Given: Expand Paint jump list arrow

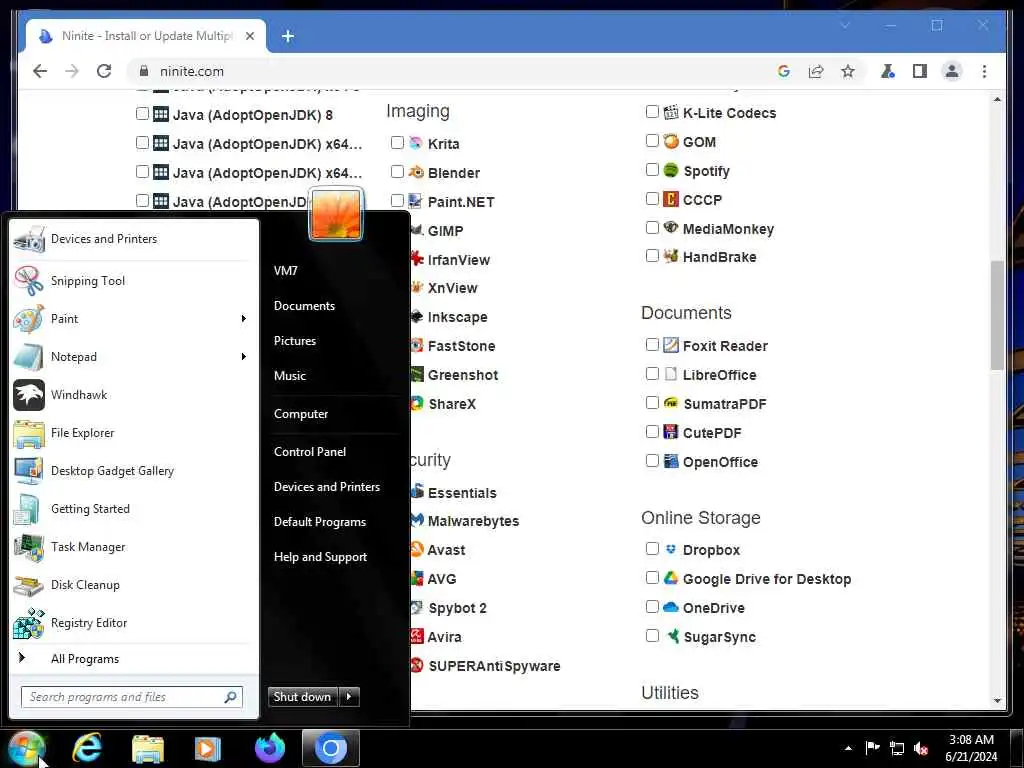Looking at the screenshot, I should (x=244, y=319).
